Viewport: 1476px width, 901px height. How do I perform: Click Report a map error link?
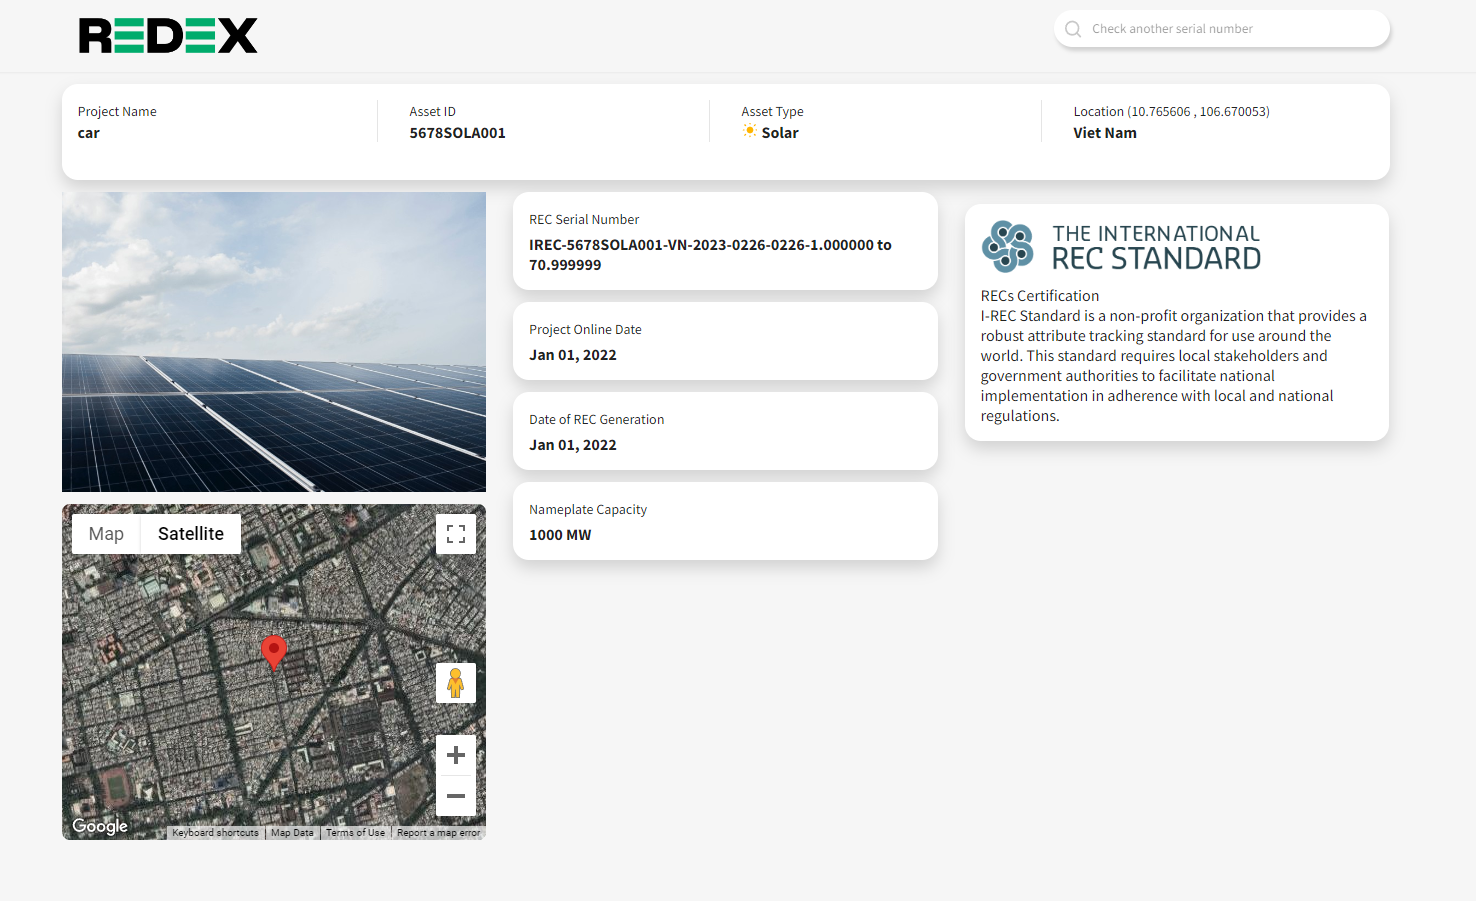coord(438,833)
